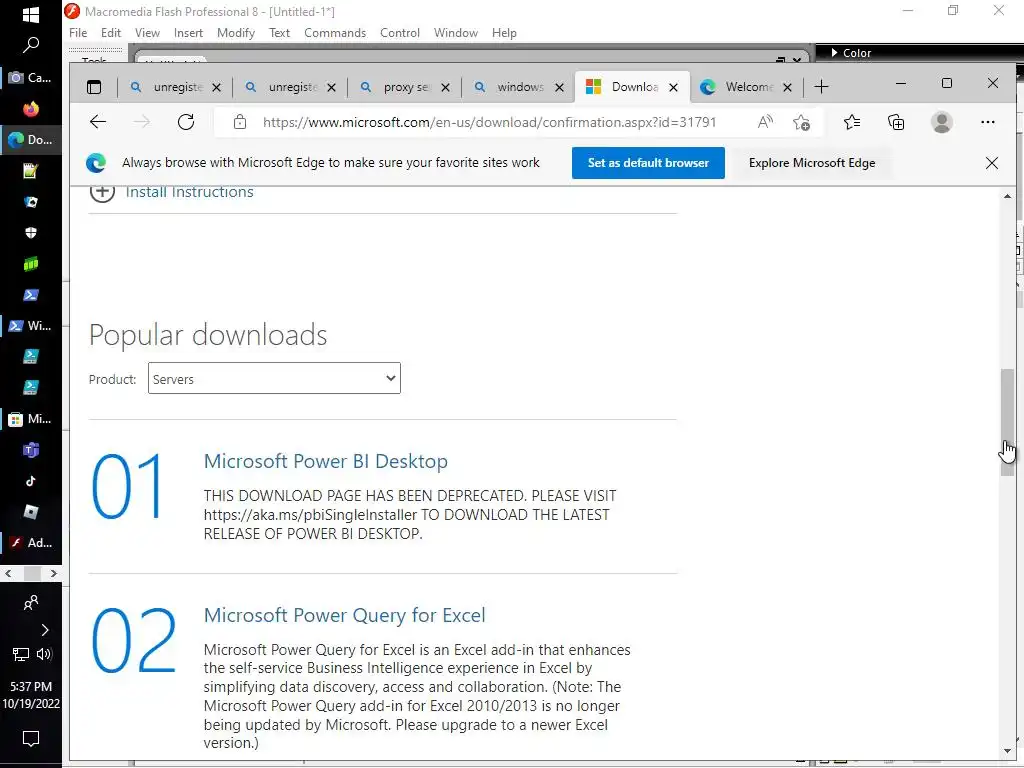This screenshot has width=1024, height=768.
Task: Close the Welcome tab
Action: pos(788,88)
